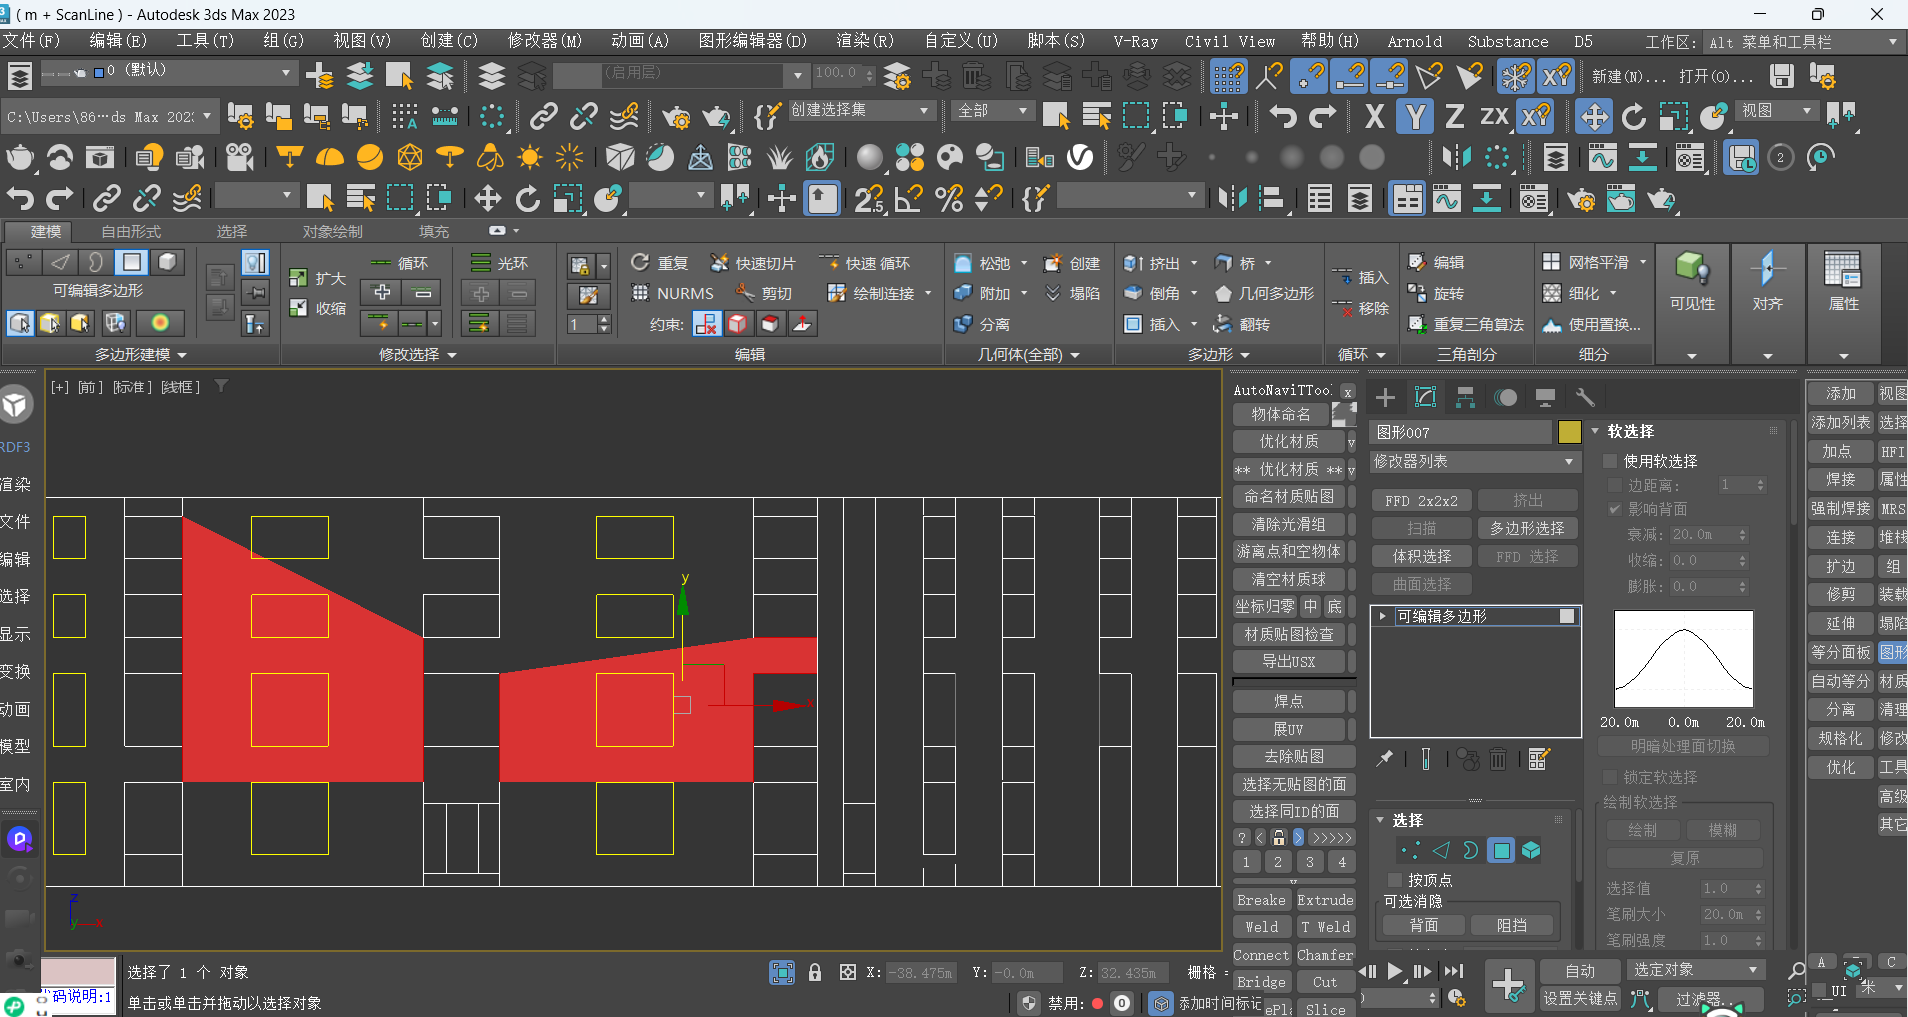Screen dimensions: 1908x1017
Task: Click the soft selection falloff curve graph
Action: (1683, 659)
